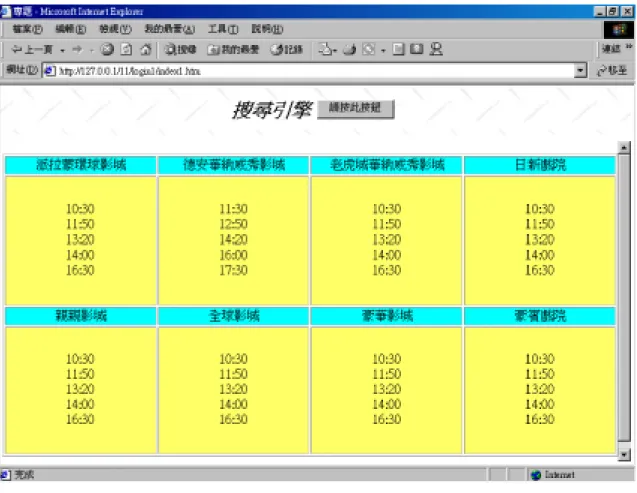This screenshot has height=493, width=637.
Task: Click the Internet zone globe in the status bar
Action: (x=536, y=475)
